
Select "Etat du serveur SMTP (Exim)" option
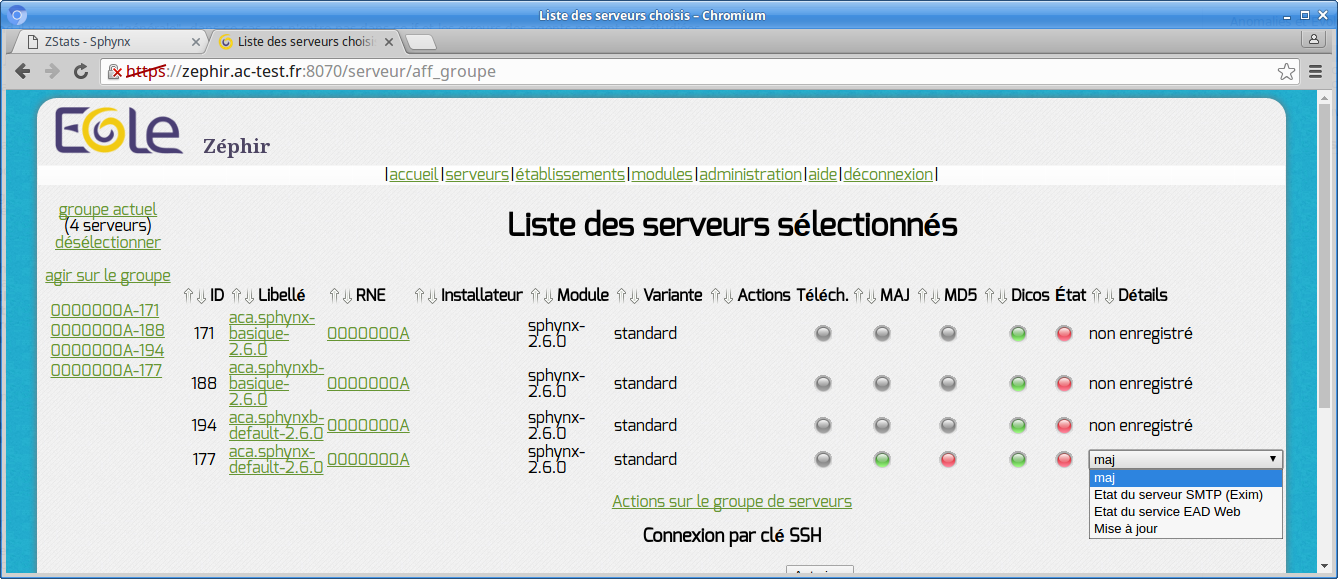point(1177,494)
